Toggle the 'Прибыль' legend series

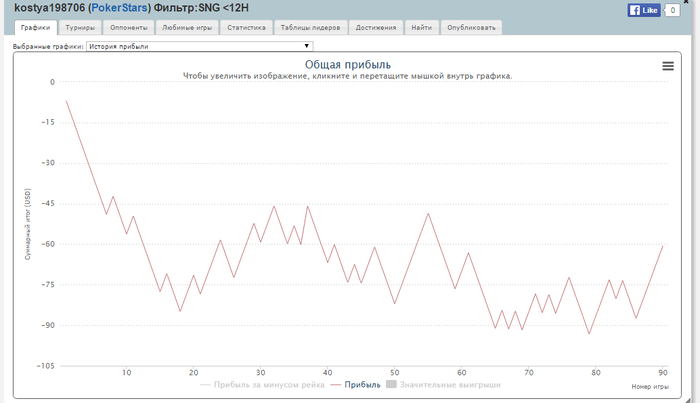(x=356, y=384)
